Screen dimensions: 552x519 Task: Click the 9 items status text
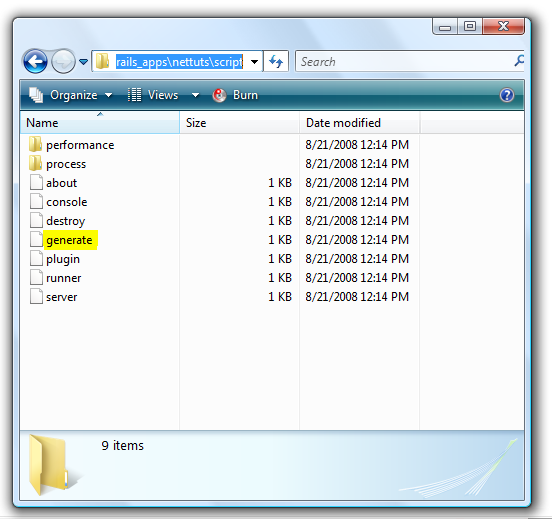(123, 446)
